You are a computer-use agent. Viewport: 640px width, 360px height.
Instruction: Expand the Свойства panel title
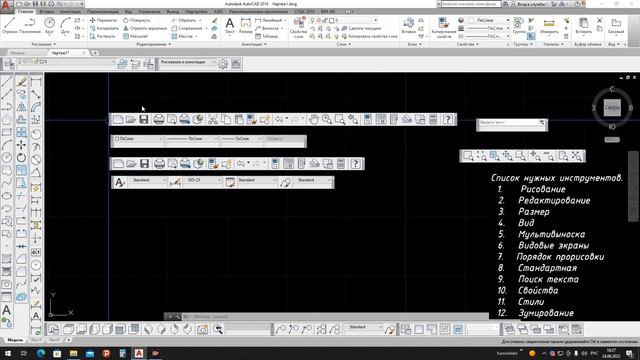pyautogui.click(x=468, y=44)
